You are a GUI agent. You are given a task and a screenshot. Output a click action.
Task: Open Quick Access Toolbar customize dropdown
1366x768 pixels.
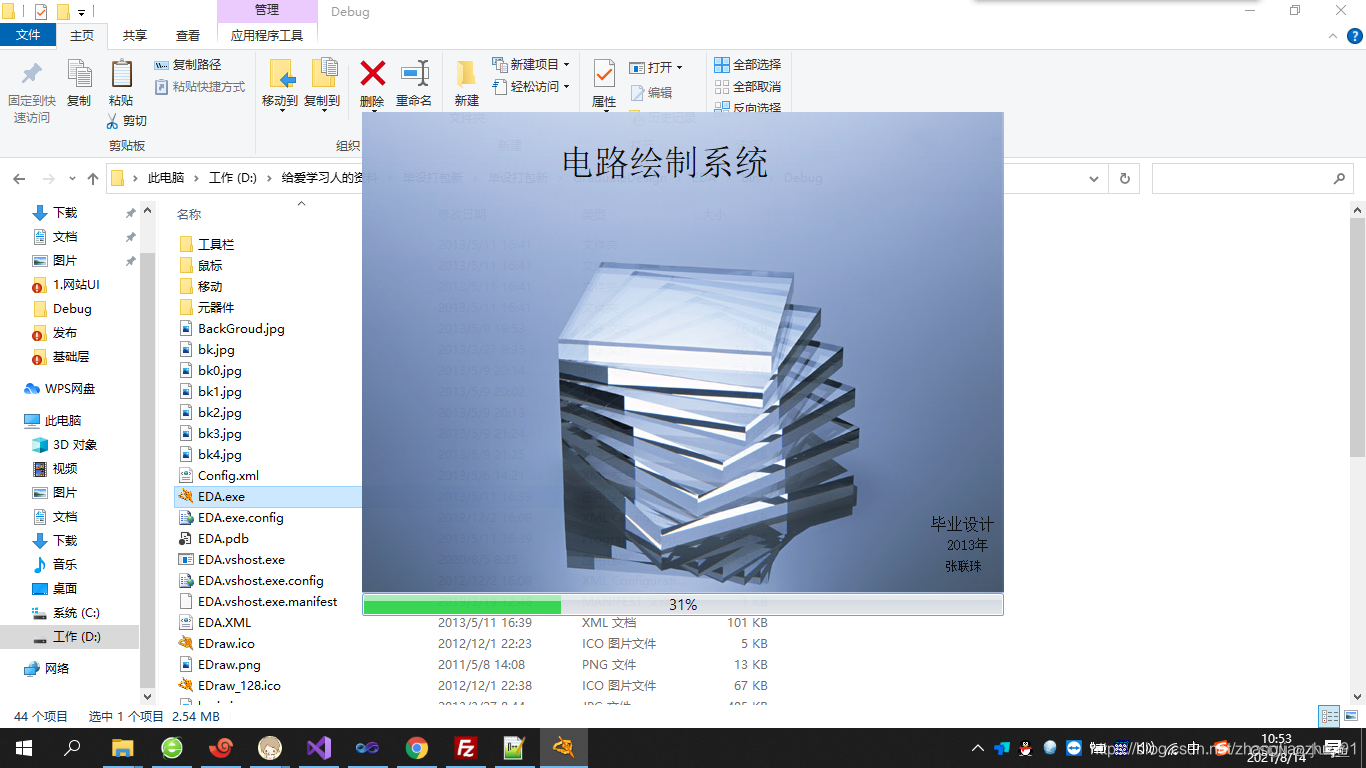coord(81,12)
